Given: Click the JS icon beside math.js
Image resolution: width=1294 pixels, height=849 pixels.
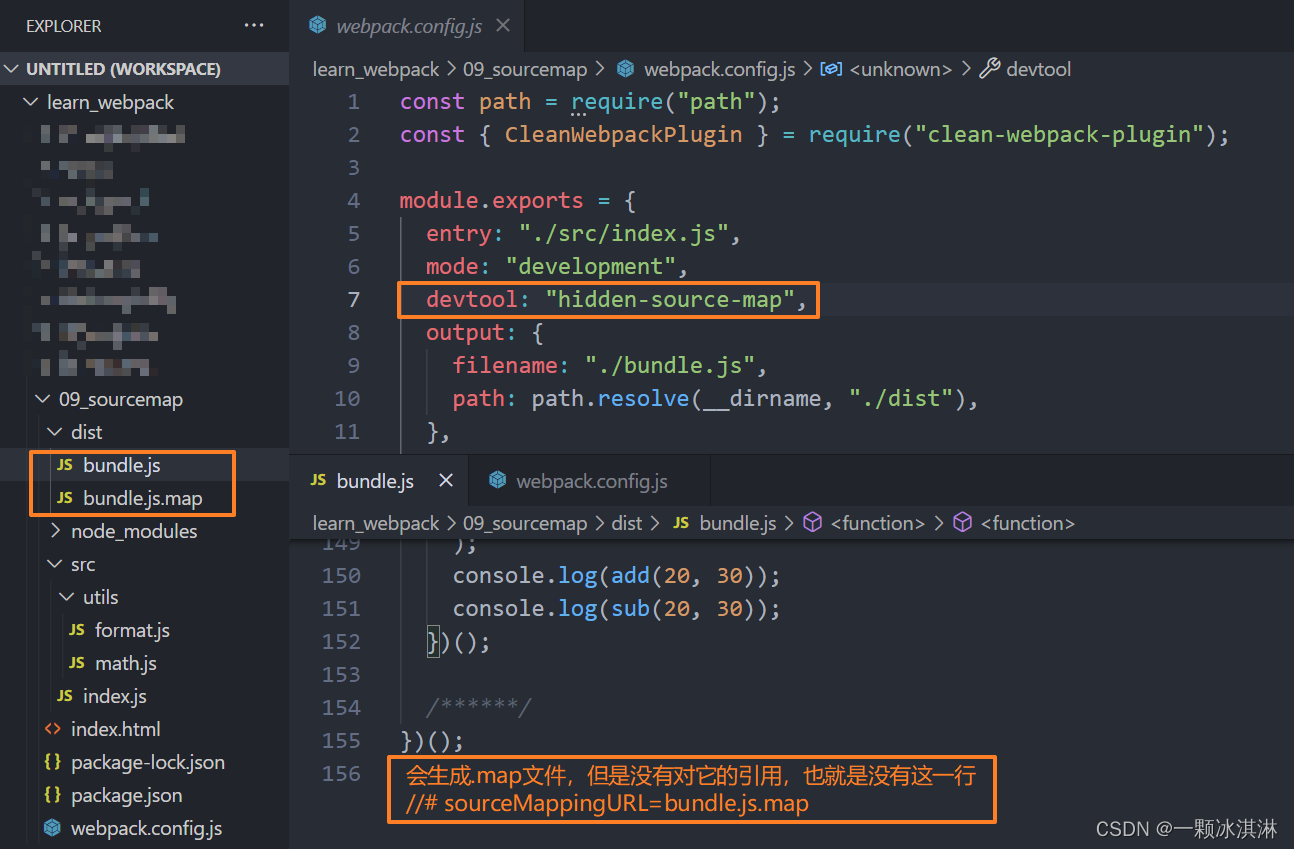Looking at the screenshot, I should 77,663.
